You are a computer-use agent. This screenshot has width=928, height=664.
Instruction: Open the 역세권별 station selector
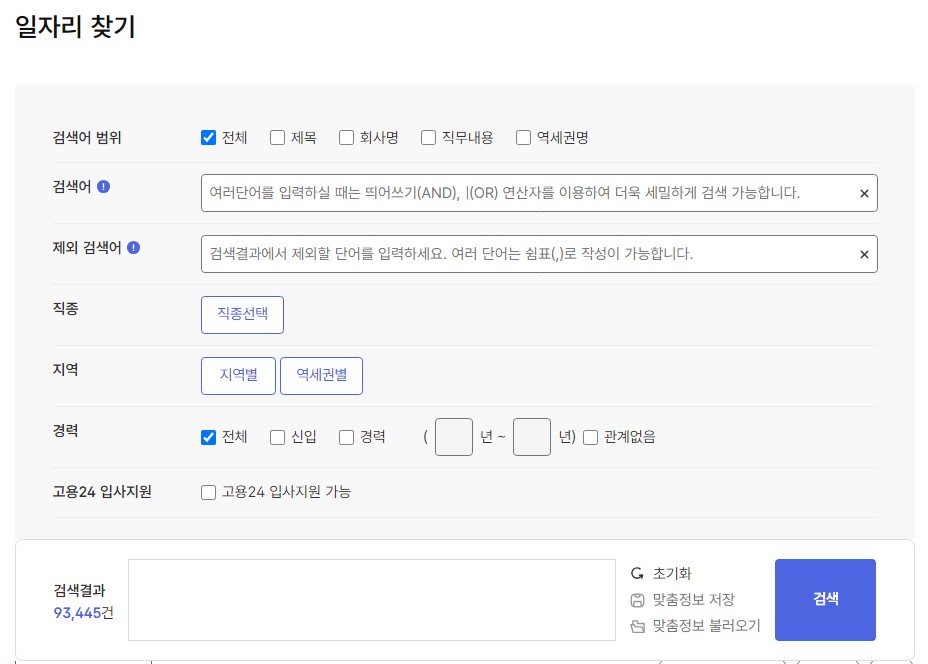click(x=321, y=375)
